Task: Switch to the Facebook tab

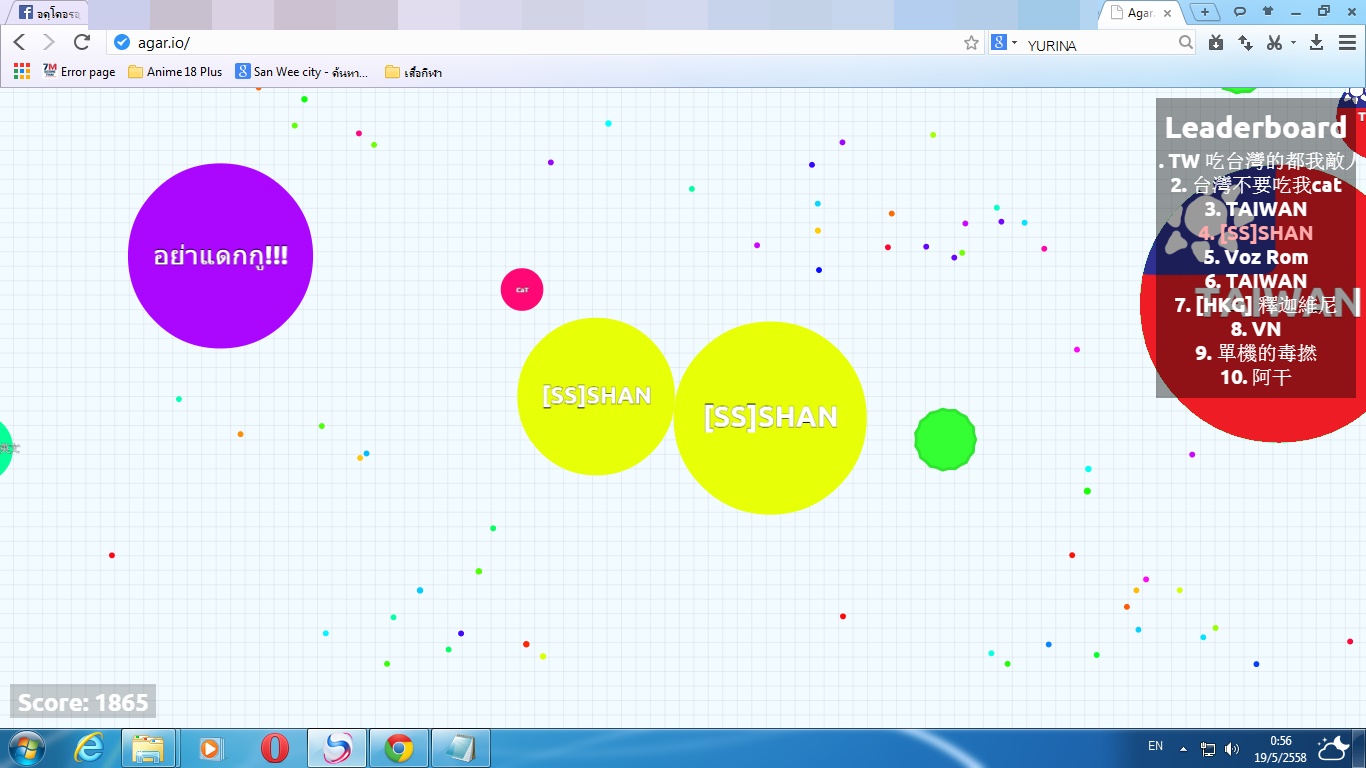Action: [46, 14]
